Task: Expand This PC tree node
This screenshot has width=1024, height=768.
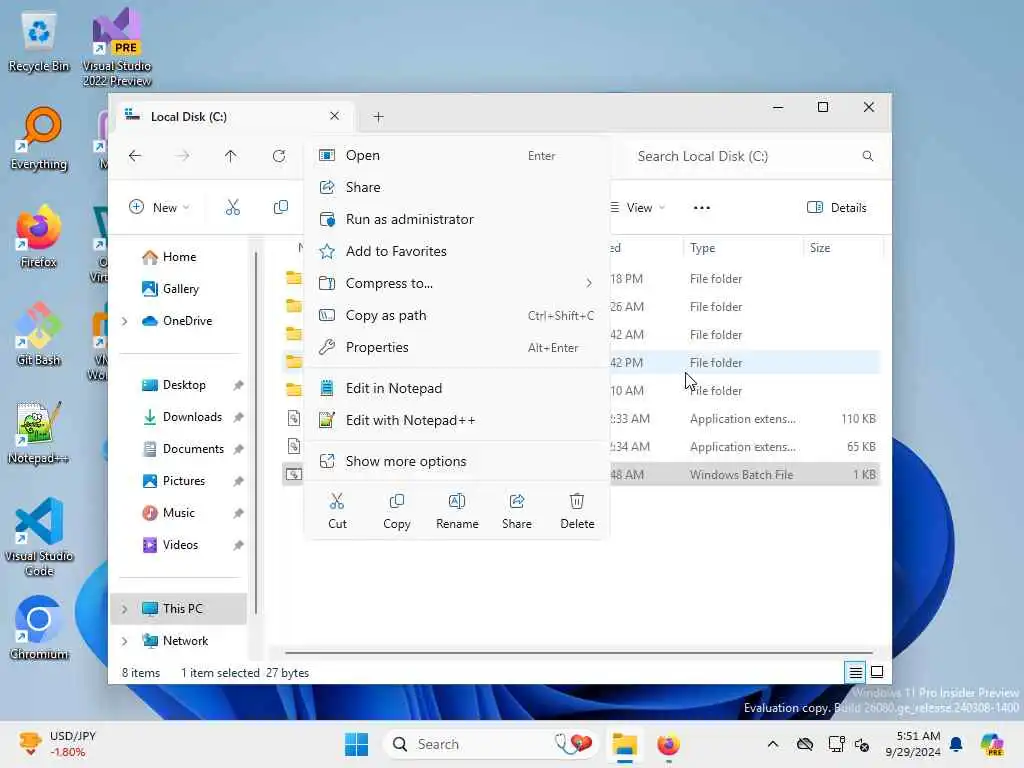Action: point(124,609)
